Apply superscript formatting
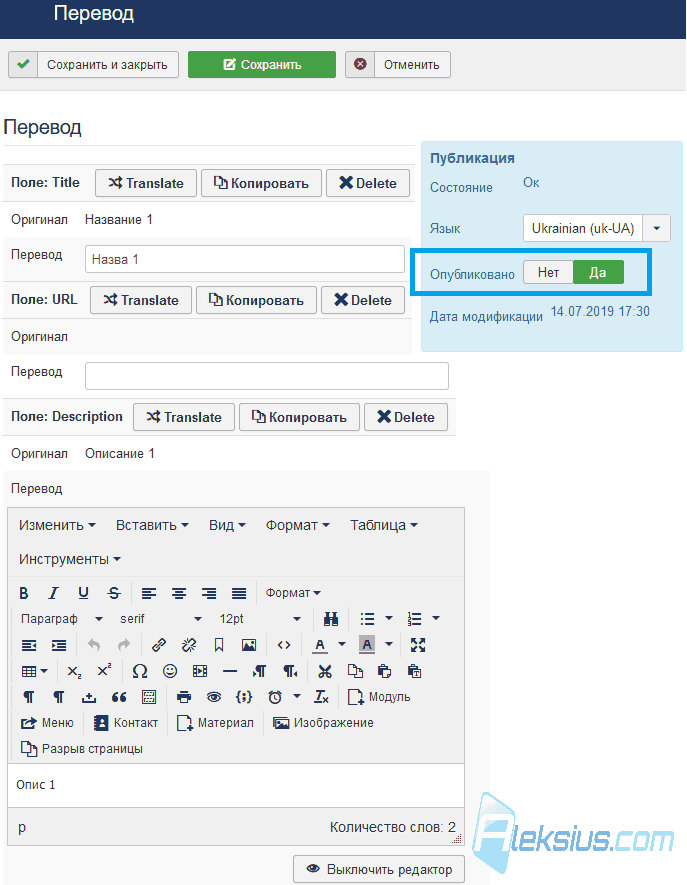 pyautogui.click(x=104, y=671)
